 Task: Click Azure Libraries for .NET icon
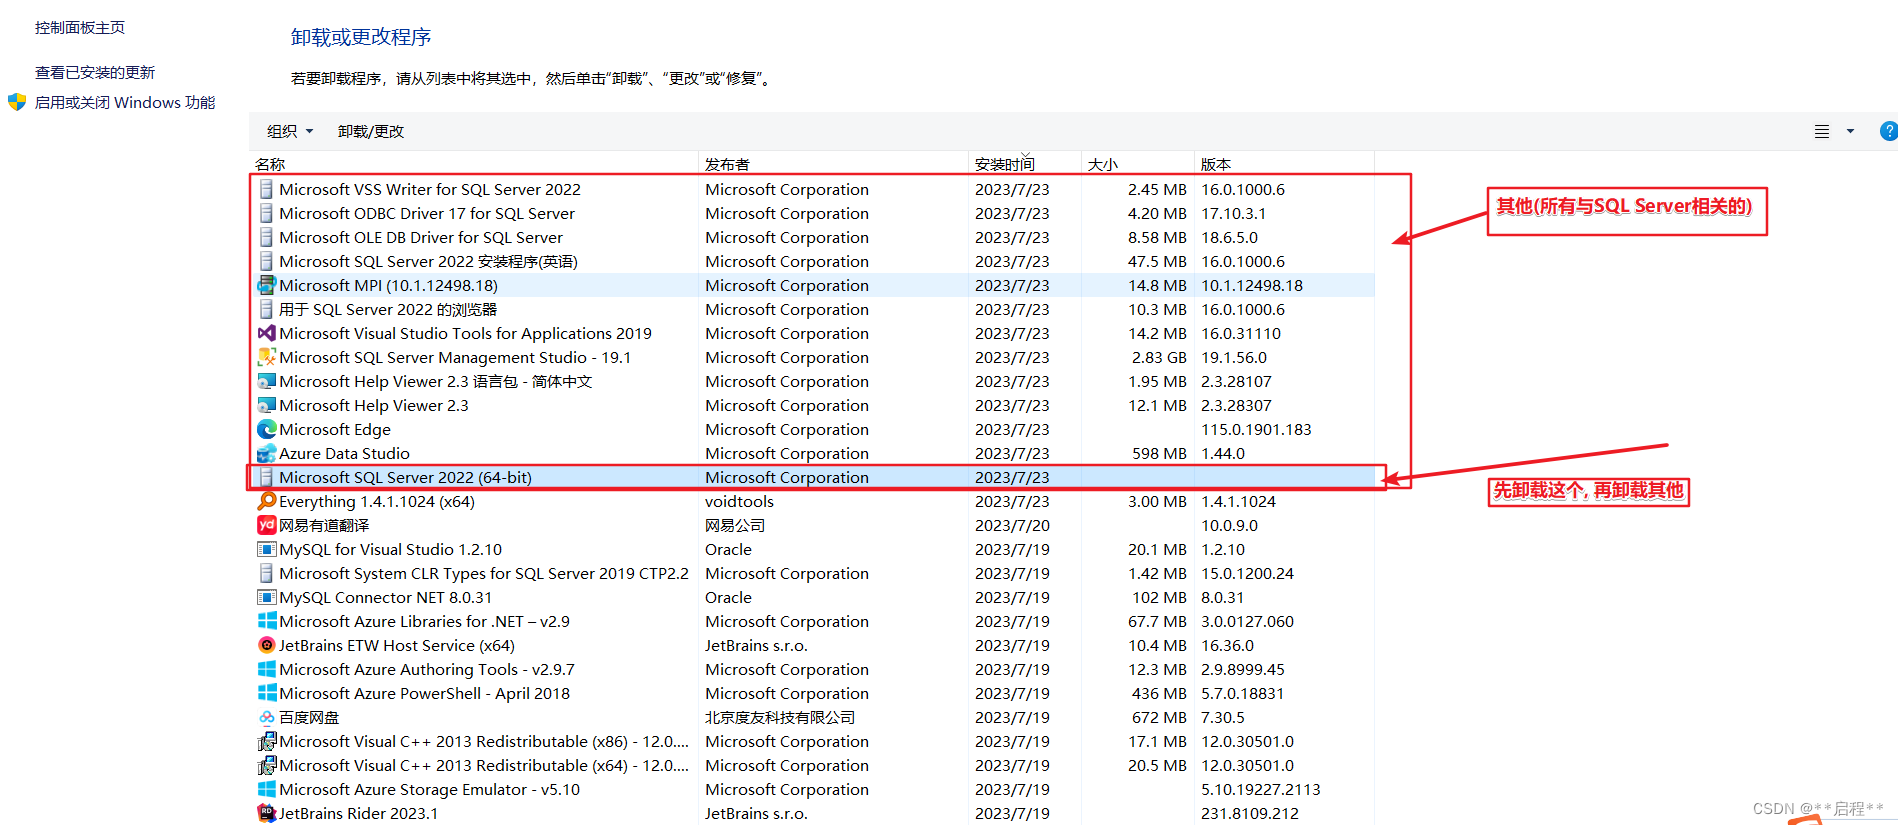point(266,621)
